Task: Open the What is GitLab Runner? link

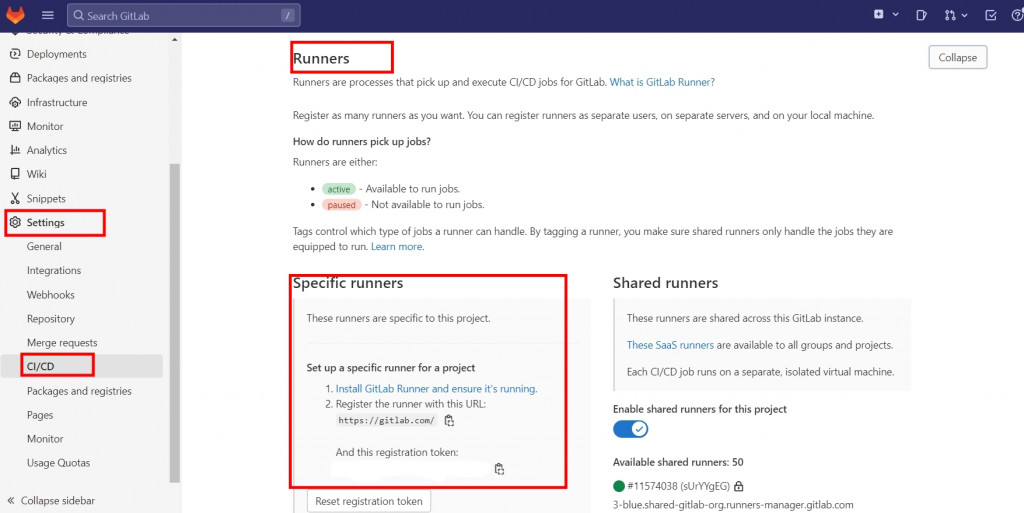Action: click(662, 82)
